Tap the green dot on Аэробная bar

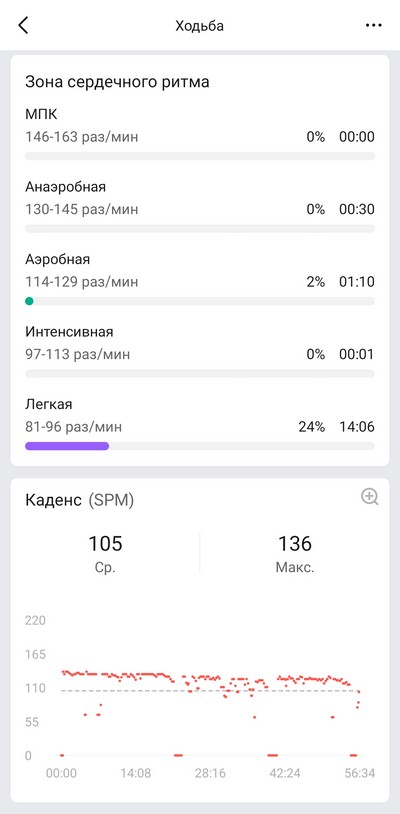[30, 301]
